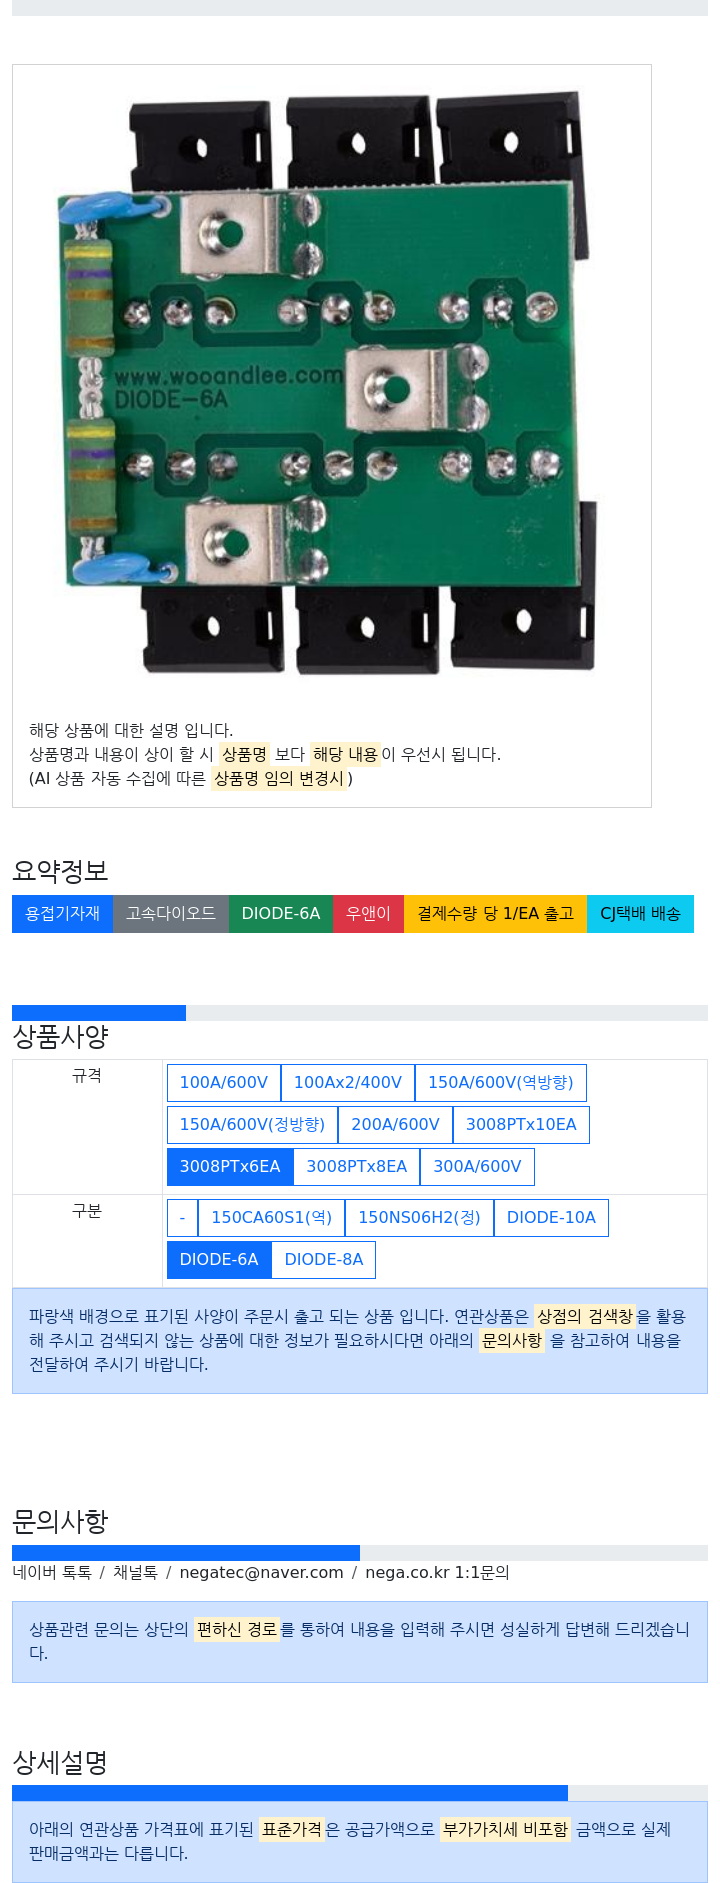Screen dimensions: 720x1883
Task: Open the green DIODE-6A summary tag
Action: 281,914
